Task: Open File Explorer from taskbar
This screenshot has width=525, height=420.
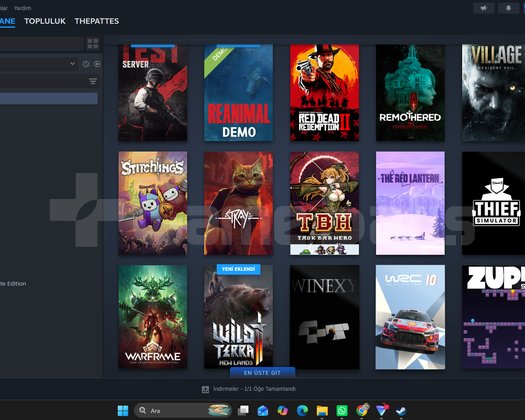Action: coord(322,411)
